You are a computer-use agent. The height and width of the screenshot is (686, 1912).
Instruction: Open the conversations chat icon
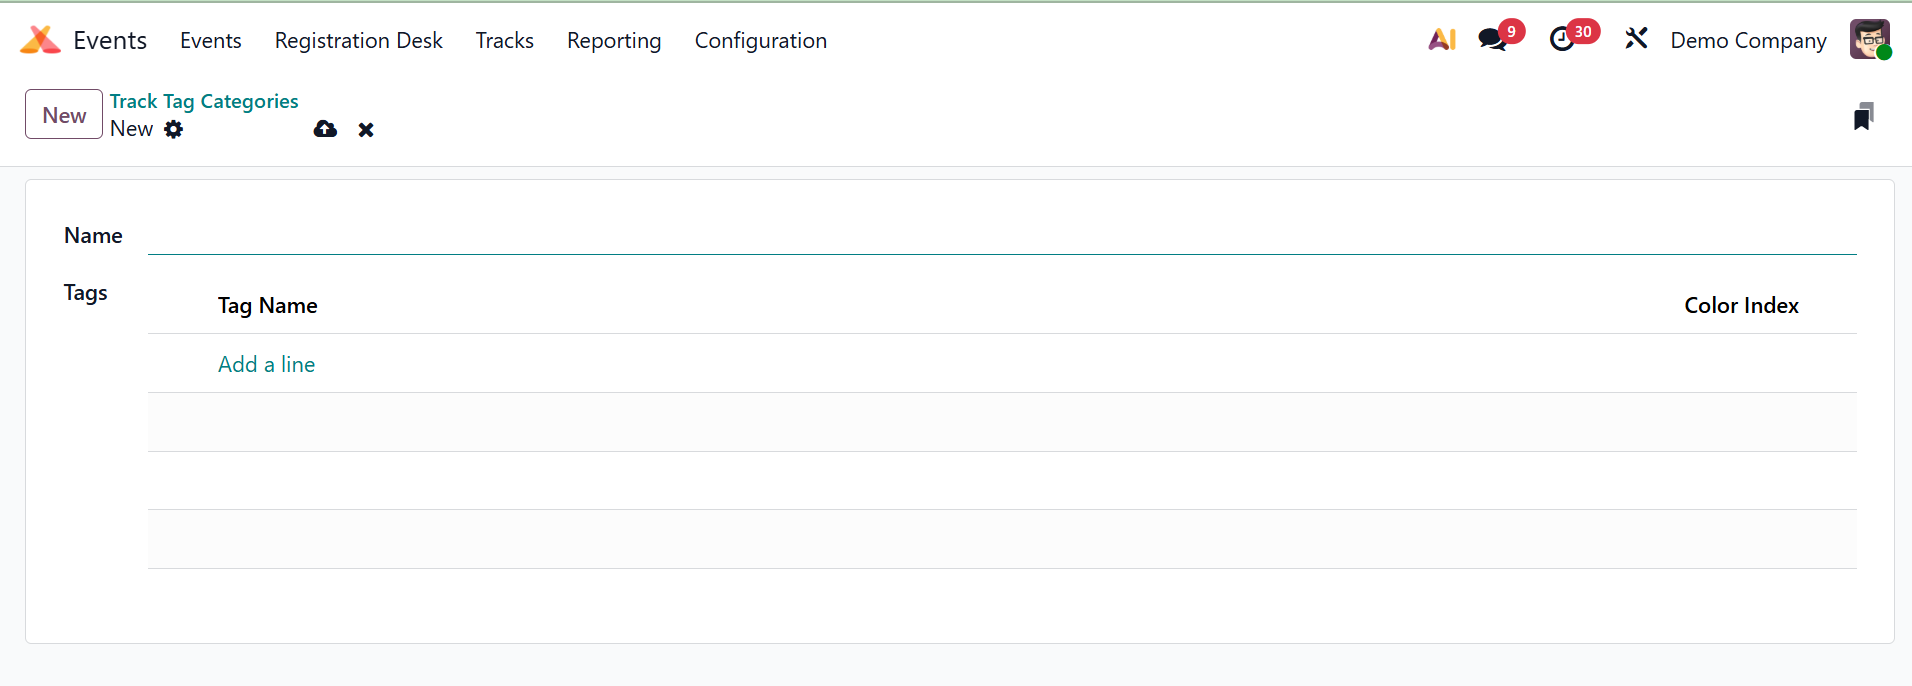point(1493,40)
